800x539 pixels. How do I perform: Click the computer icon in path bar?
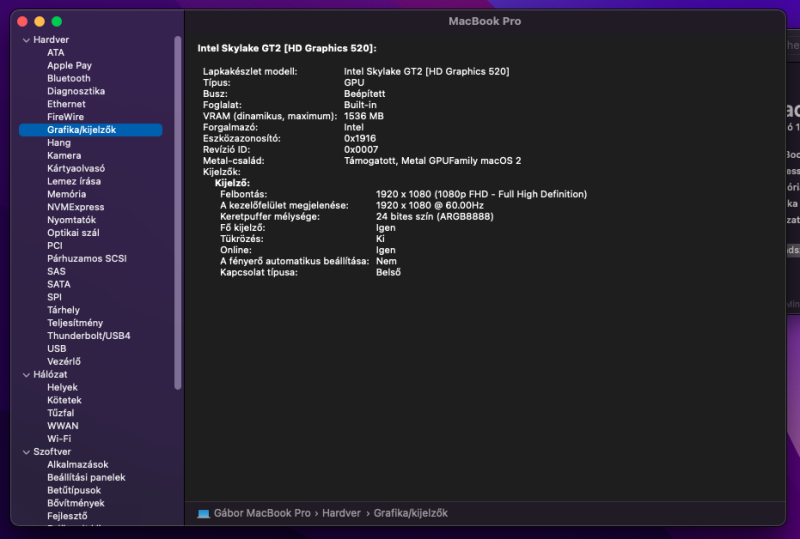pos(203,513)
